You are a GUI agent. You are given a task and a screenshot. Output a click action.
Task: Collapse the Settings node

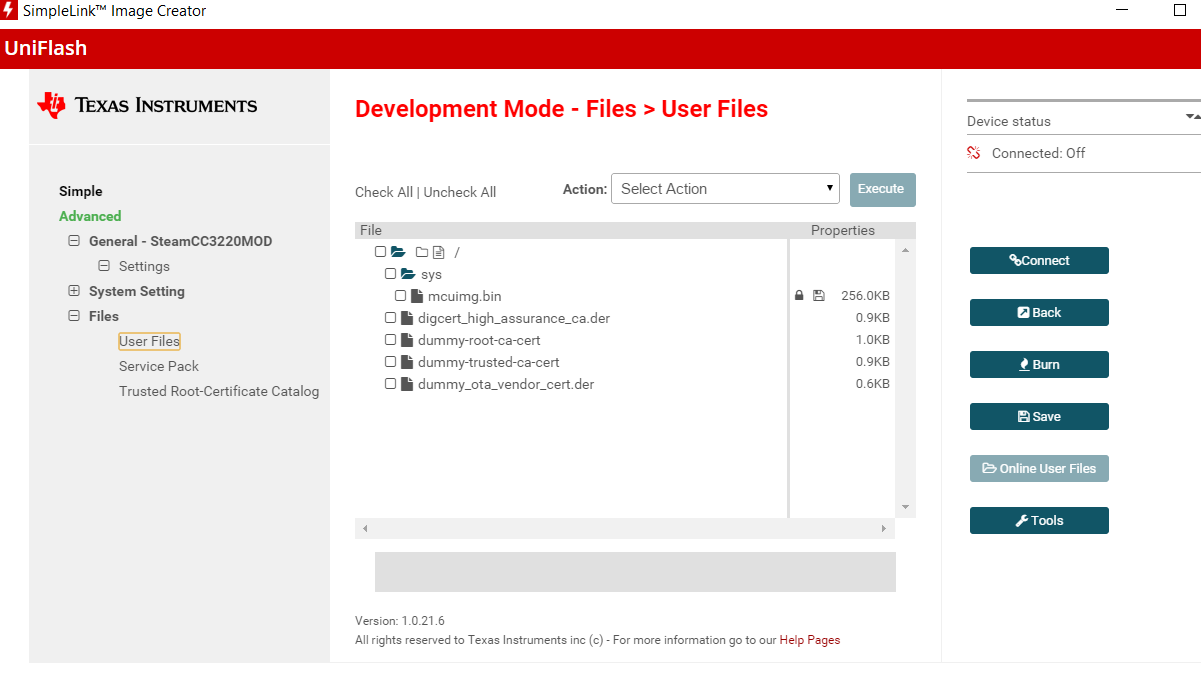[103, 266]
